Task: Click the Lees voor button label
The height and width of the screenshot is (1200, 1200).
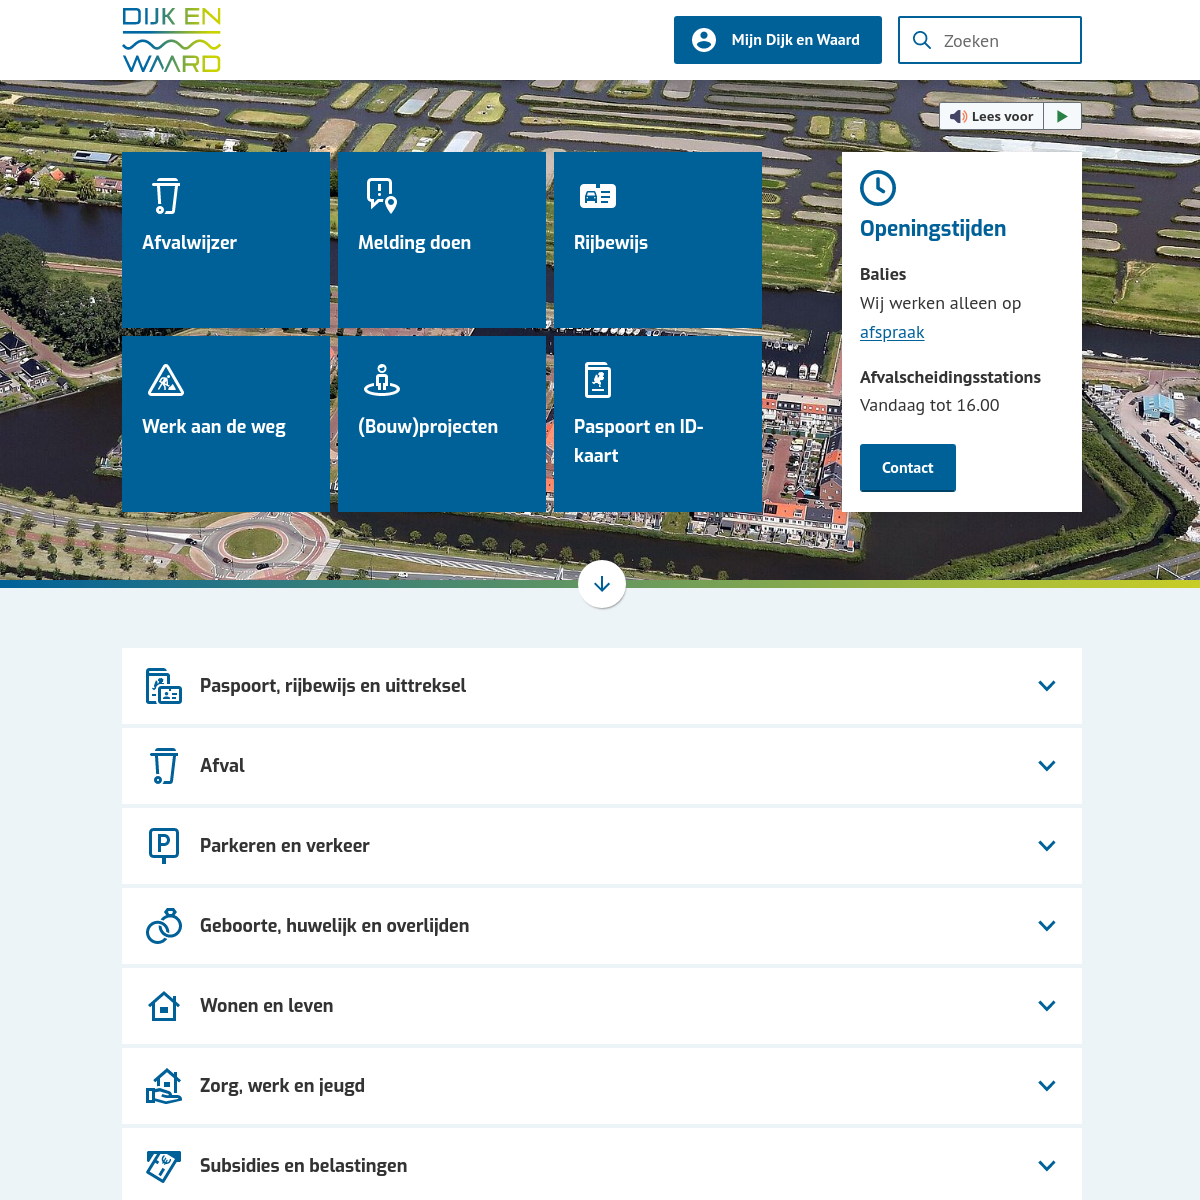Action: [1002, 116]
